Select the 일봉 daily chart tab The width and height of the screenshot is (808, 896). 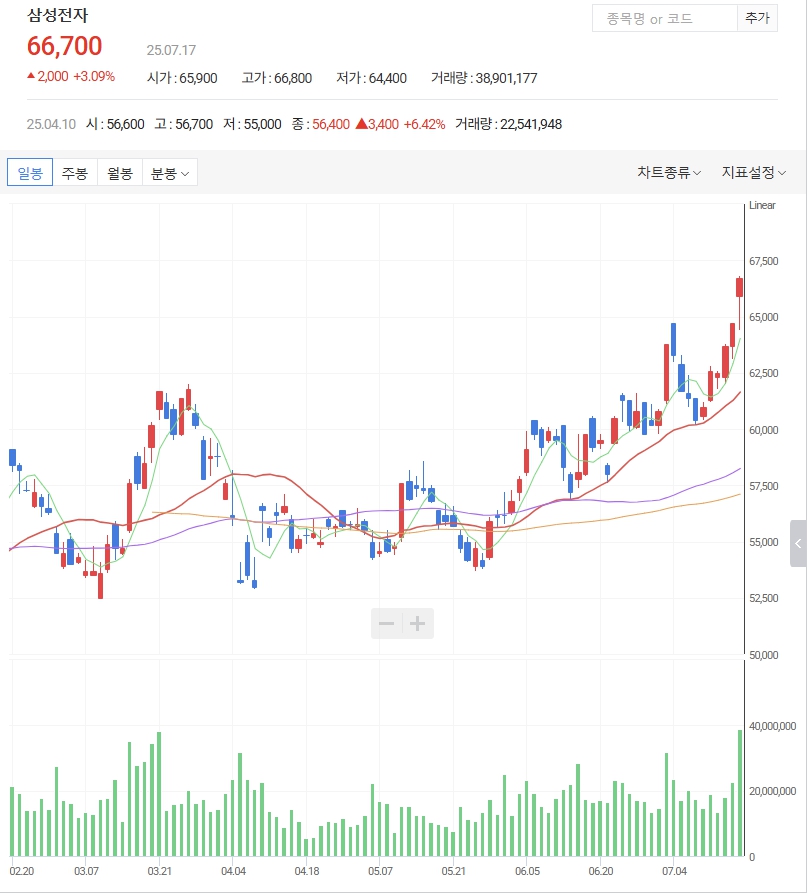30,173
